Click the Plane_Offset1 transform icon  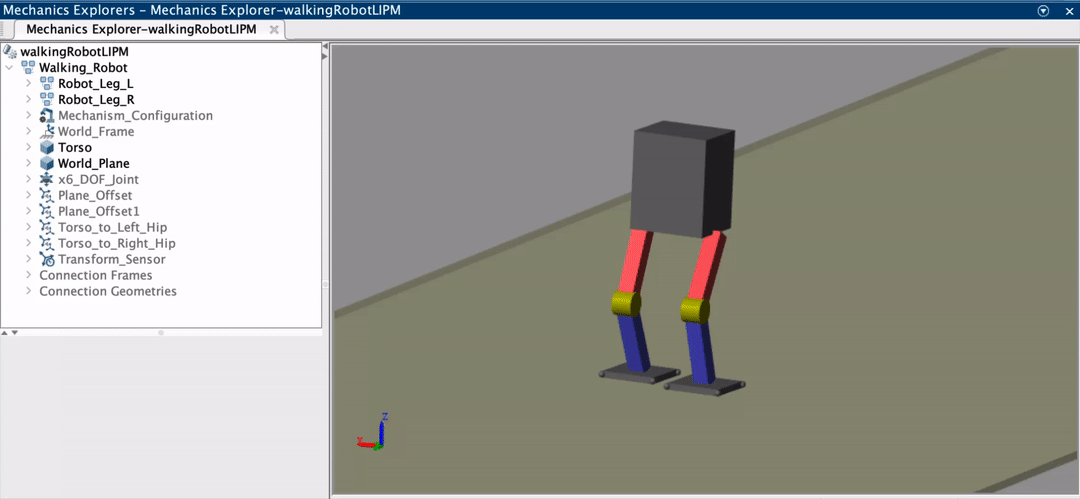47,211
